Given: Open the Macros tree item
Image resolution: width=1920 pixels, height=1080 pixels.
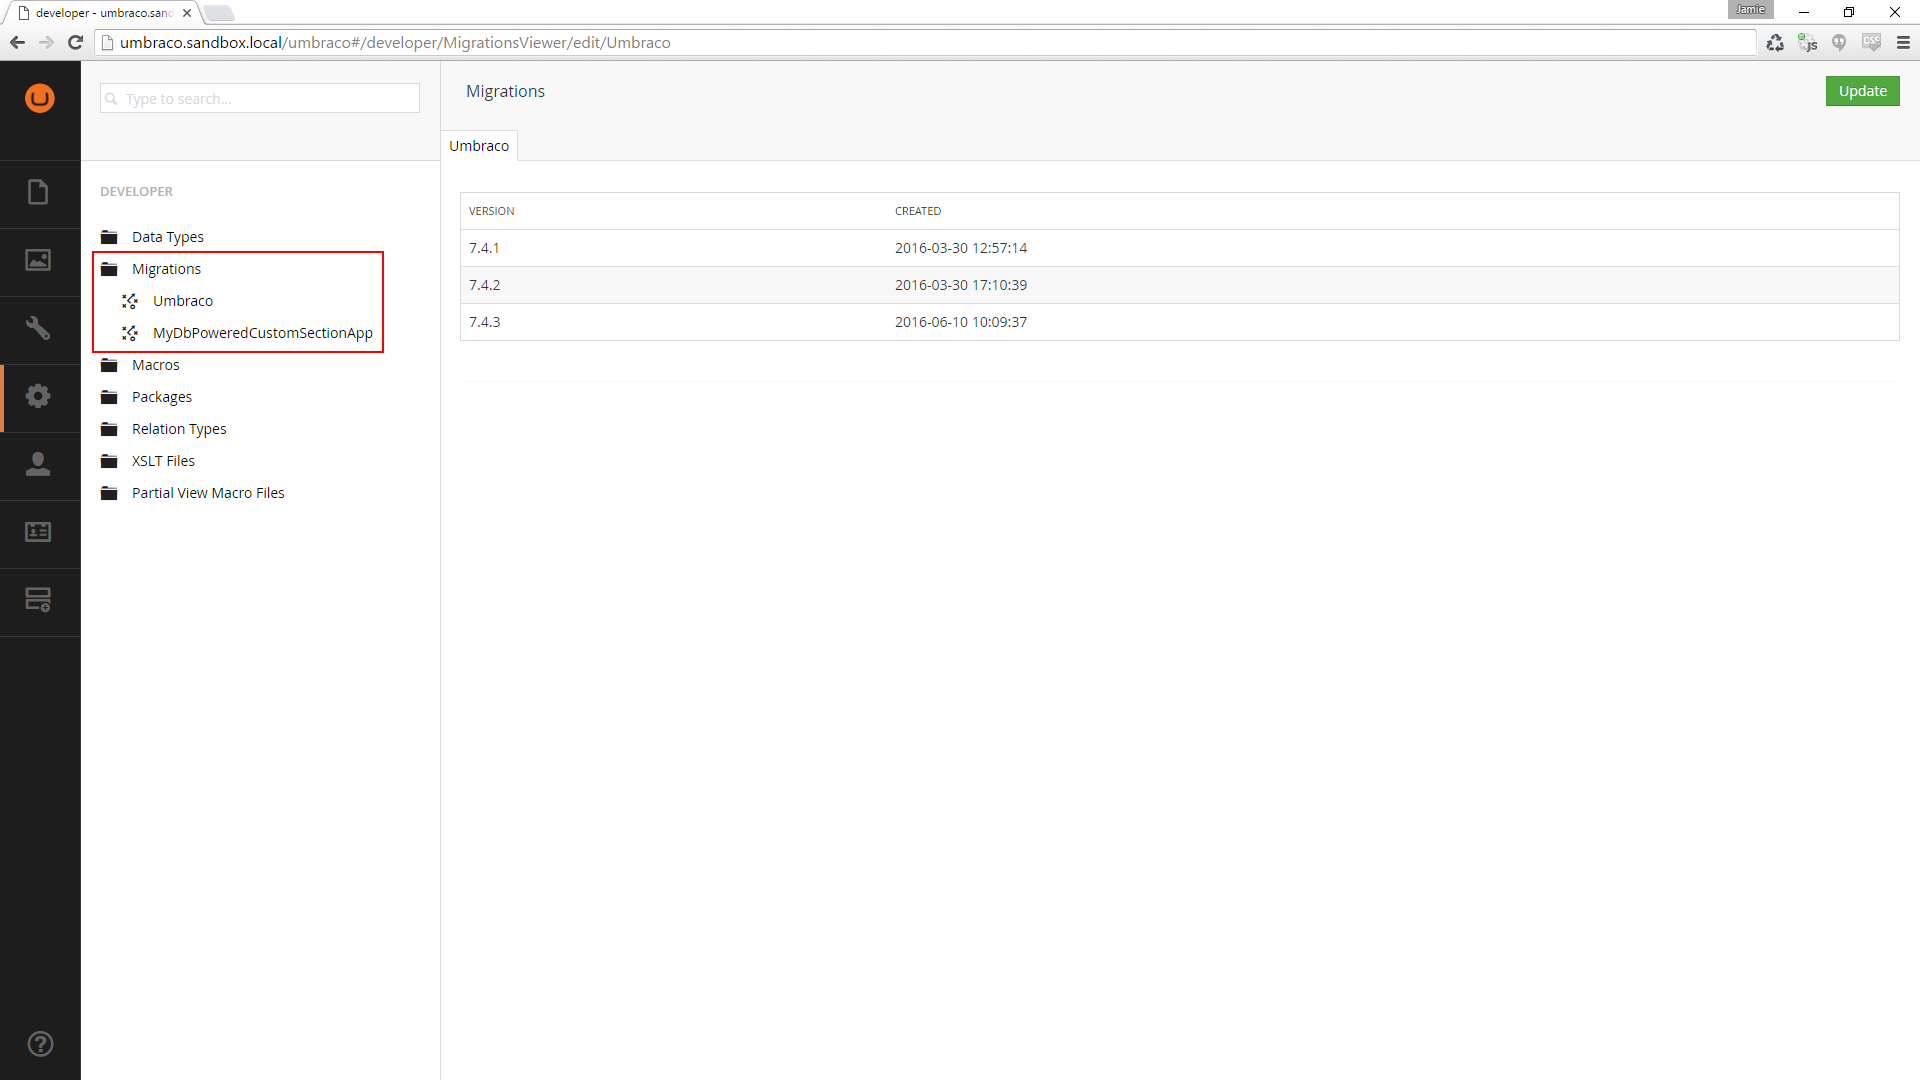Looking at the screenshot, I should pyautogui.click(x=156, y=365).
